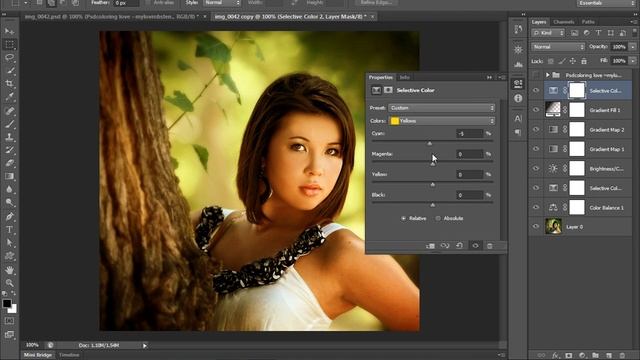Toggle adjustment visibility eye in Properties panel
Viewport: 640px width, 360px height.
pos(475,246)
